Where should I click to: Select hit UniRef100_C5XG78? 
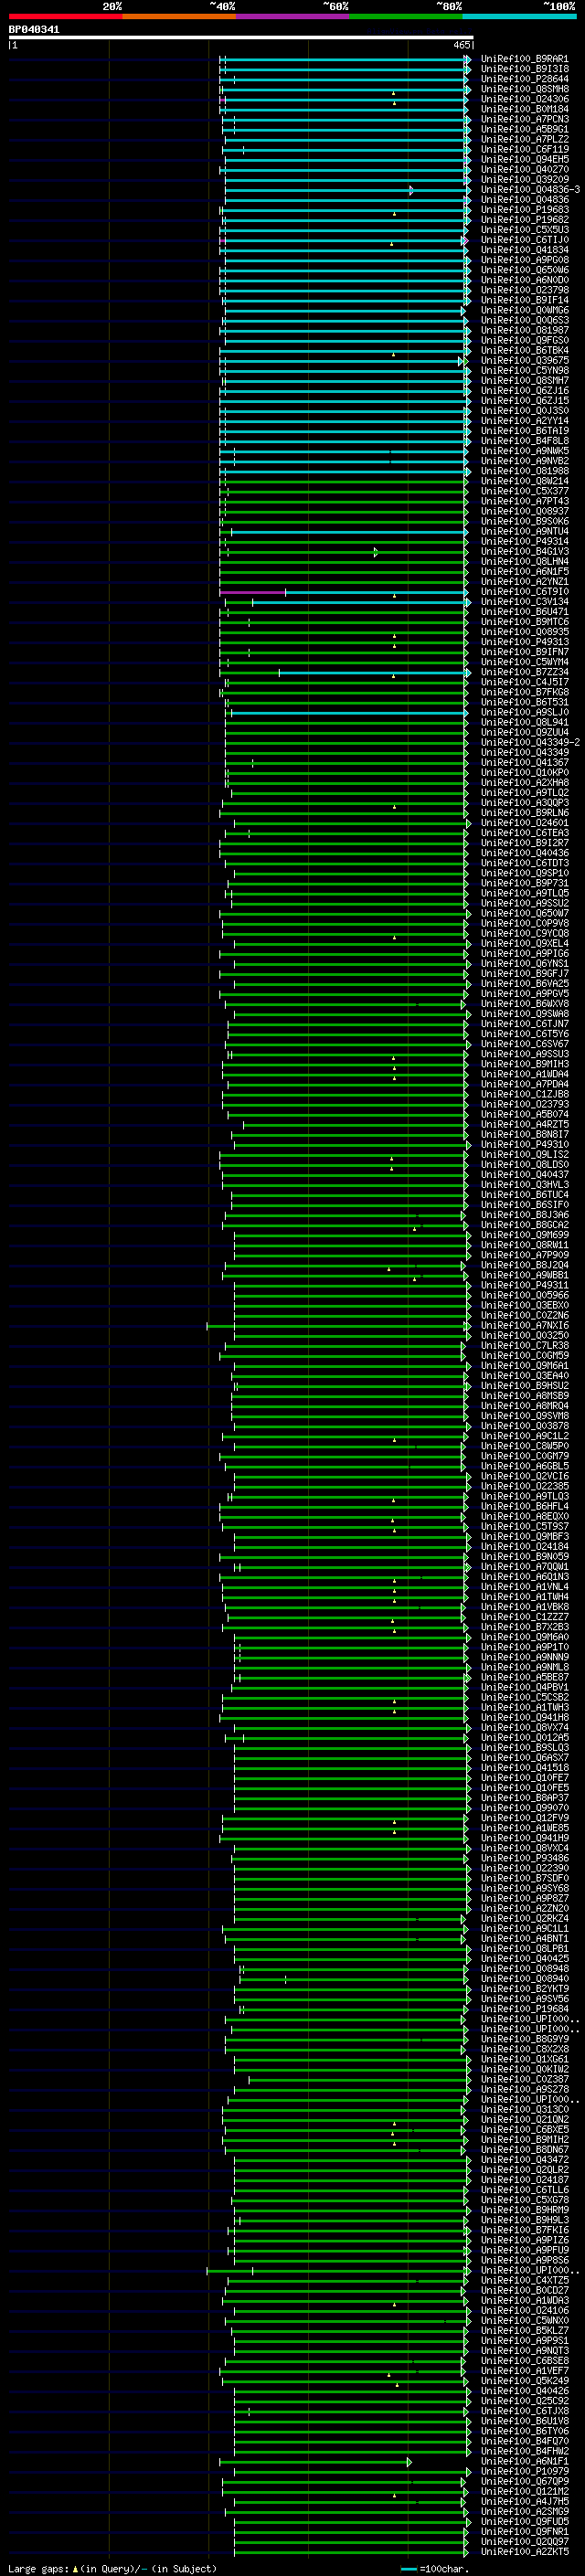click(x=524, y=2200)
